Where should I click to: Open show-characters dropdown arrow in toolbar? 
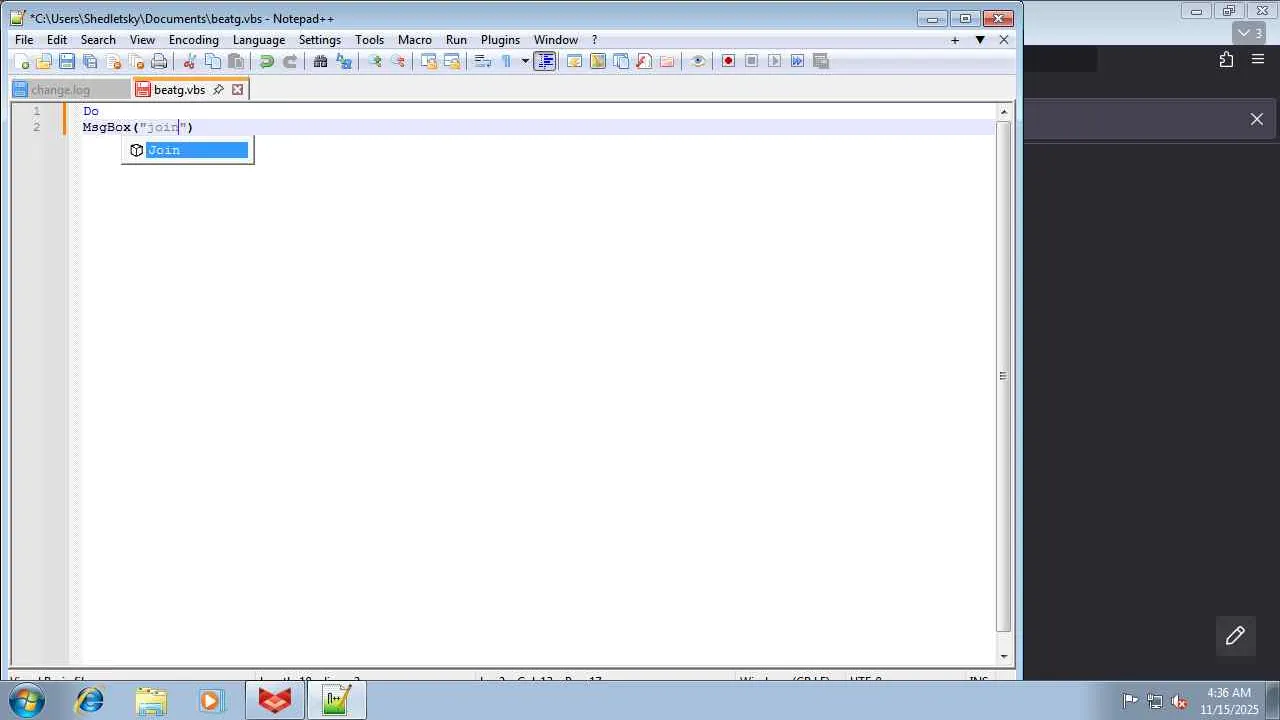coord(524,61)
